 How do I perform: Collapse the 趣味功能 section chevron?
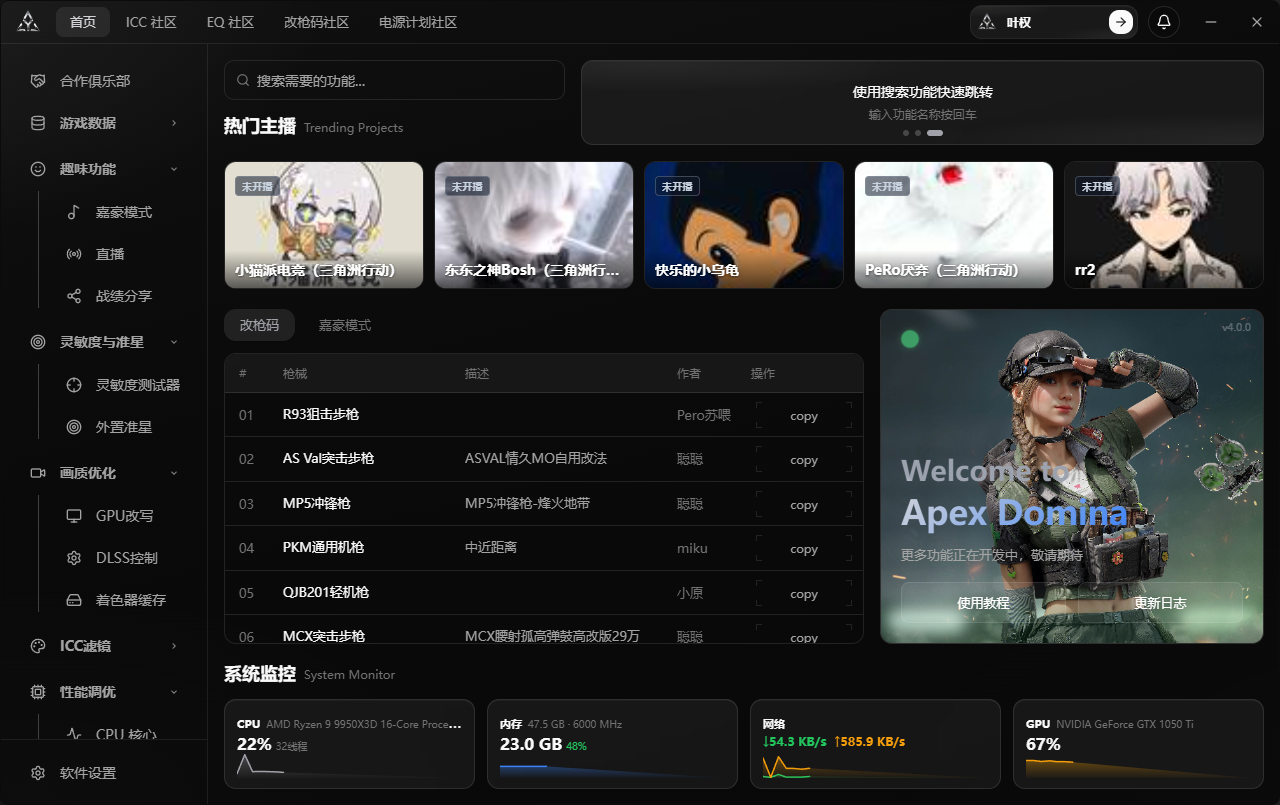pos(174,169)
